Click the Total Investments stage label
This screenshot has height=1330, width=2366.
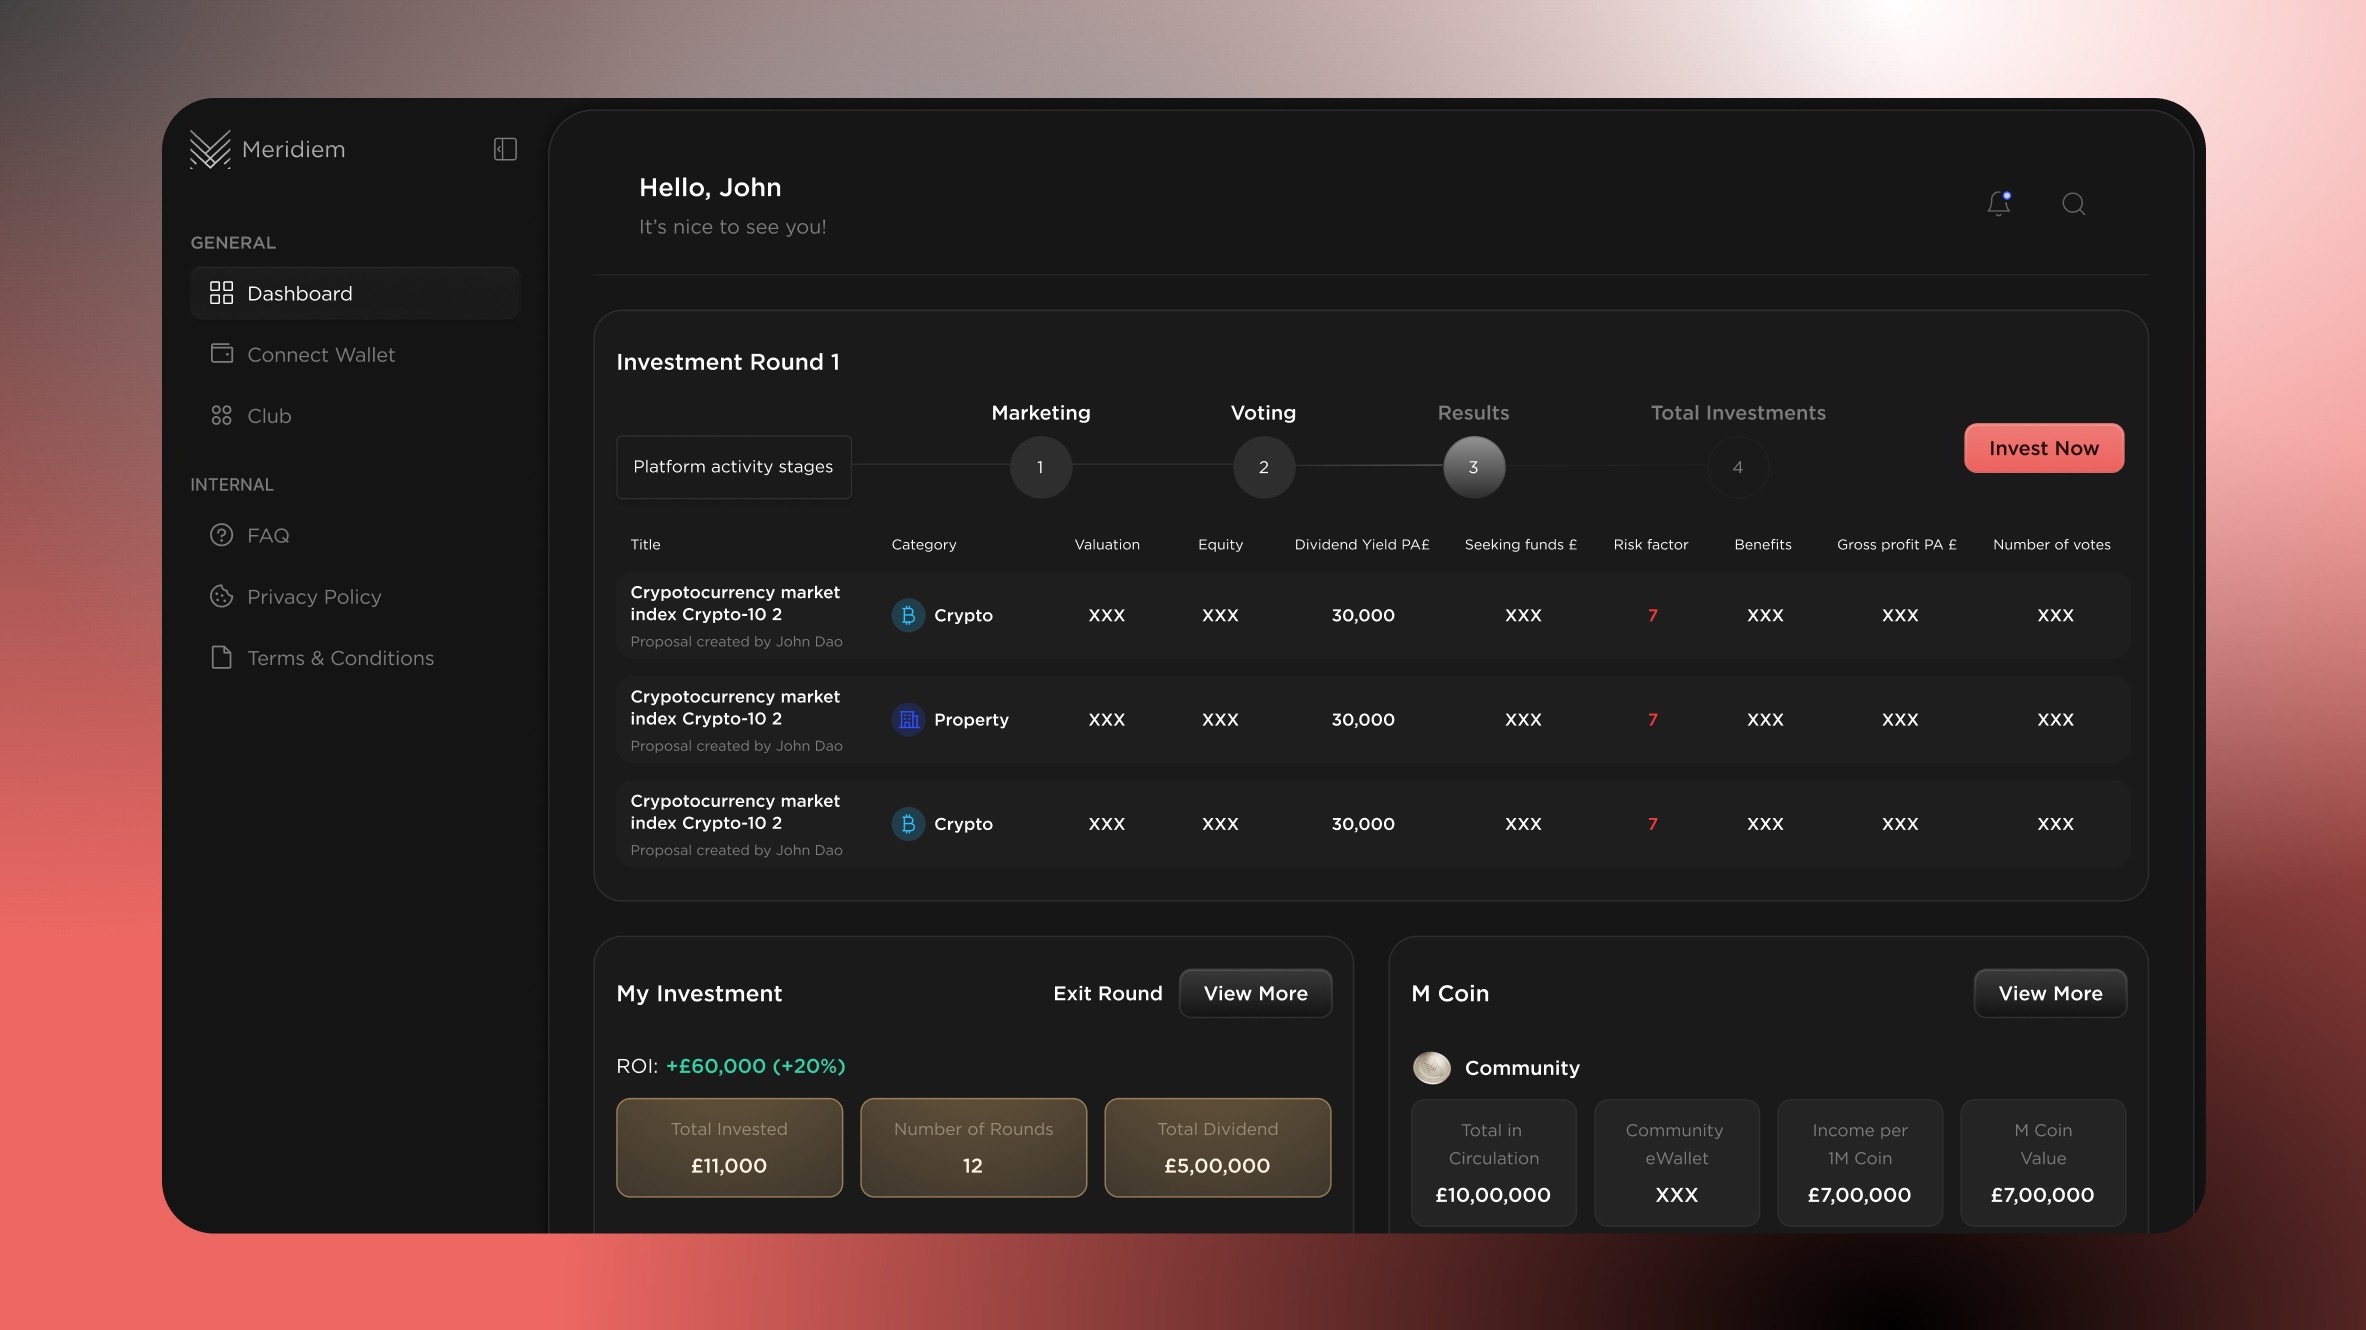(x=1737, y=412)
